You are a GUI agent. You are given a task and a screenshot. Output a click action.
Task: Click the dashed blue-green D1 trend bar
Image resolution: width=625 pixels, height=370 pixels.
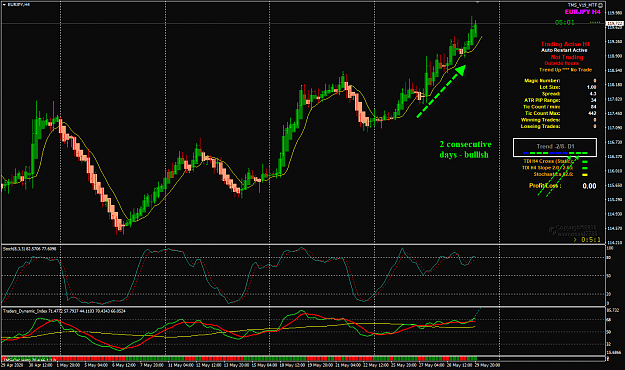(555, 153)
